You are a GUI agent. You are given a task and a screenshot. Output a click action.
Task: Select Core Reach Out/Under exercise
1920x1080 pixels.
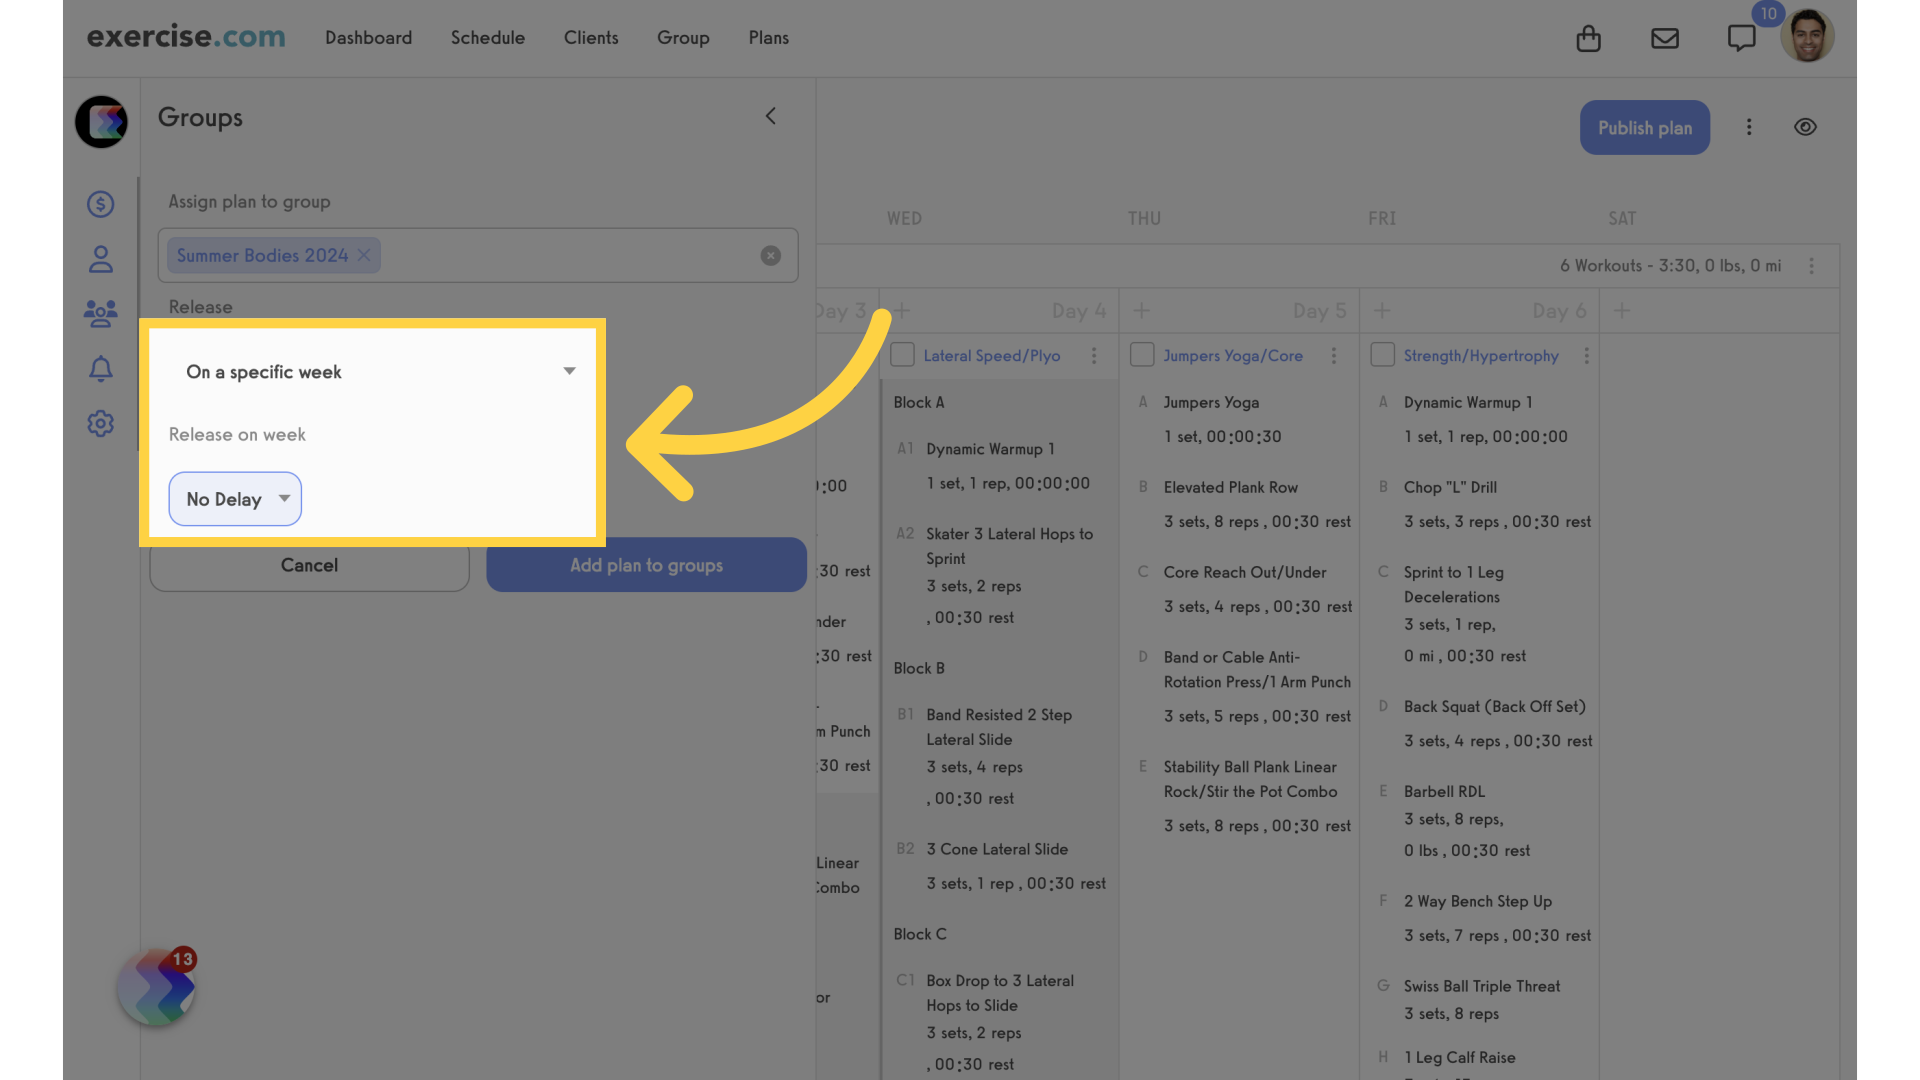pyautogui.click(x=1244, y=572)
